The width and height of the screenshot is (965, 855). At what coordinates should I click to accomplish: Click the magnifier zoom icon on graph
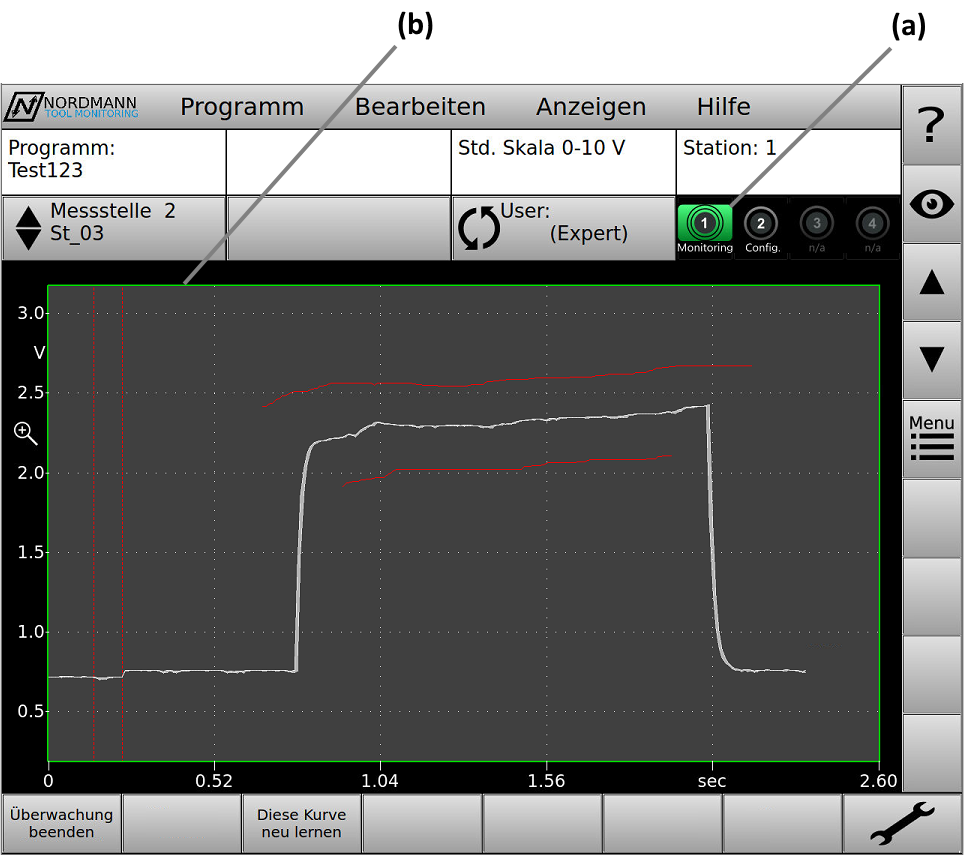click(25, 433)
